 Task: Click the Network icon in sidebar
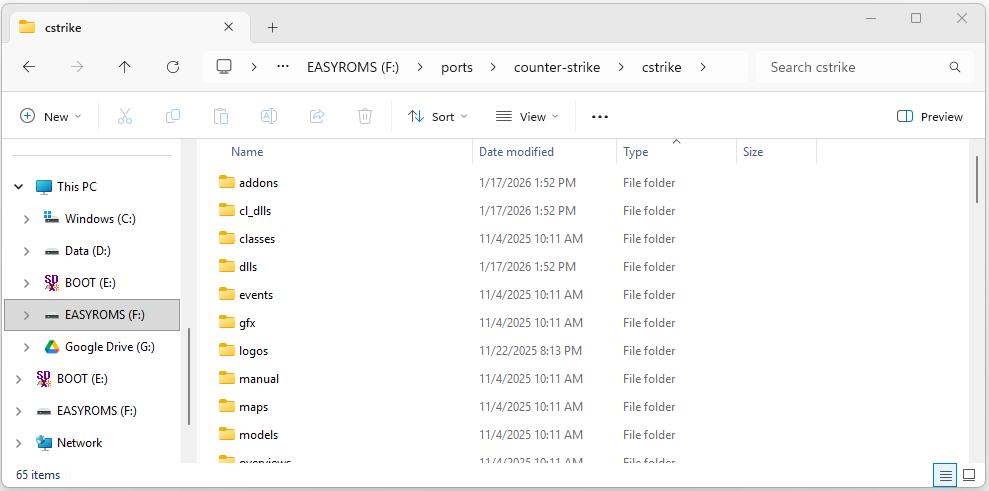click(x=44, y=442)
